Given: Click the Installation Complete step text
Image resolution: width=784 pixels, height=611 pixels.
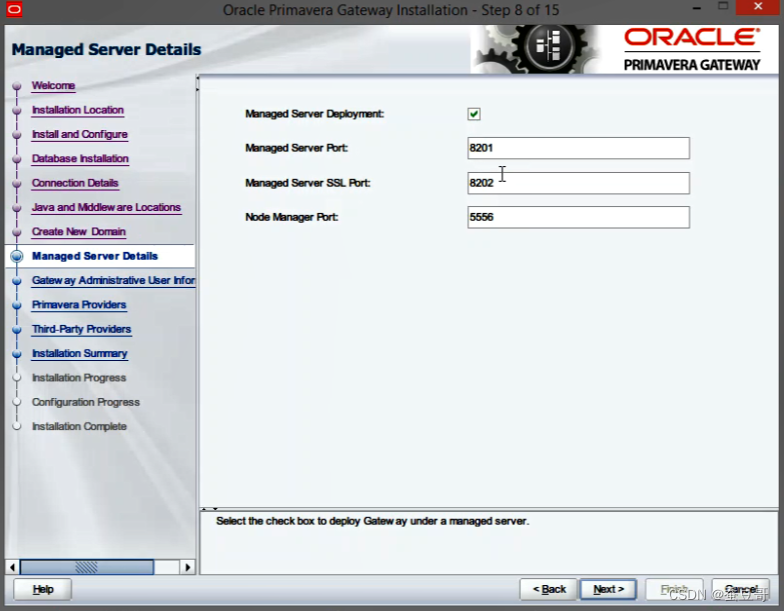Looking at the screenshot, I should click(x=80, y=426).
